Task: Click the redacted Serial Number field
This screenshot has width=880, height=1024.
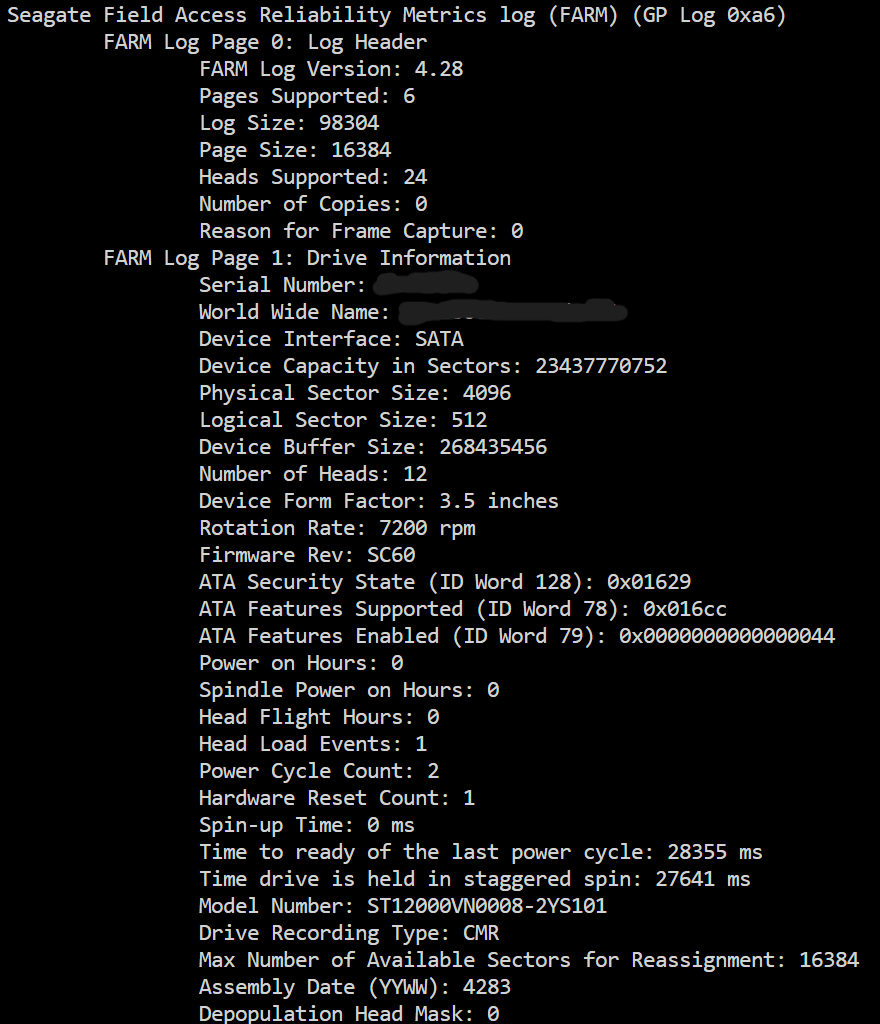Action: [x=426, y=285]
